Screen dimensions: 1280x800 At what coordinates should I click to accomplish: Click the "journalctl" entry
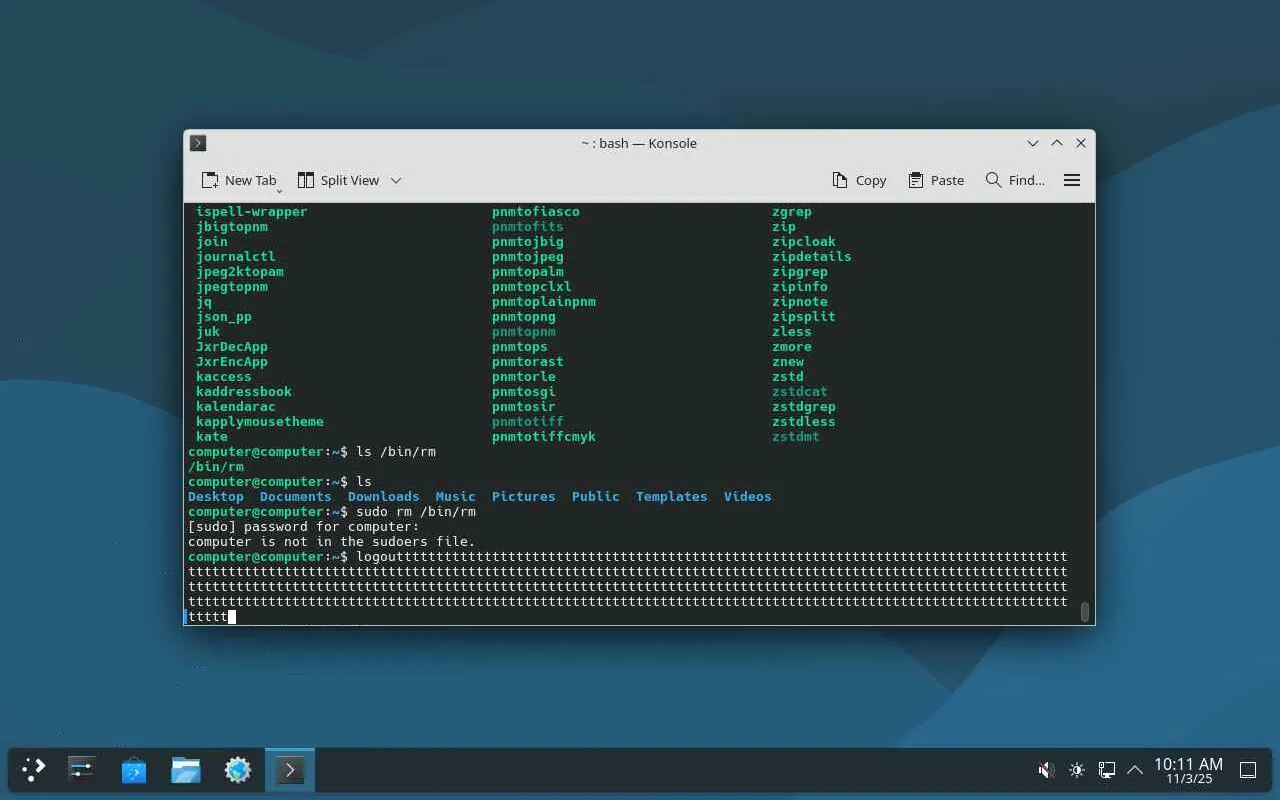coord(236,257)
